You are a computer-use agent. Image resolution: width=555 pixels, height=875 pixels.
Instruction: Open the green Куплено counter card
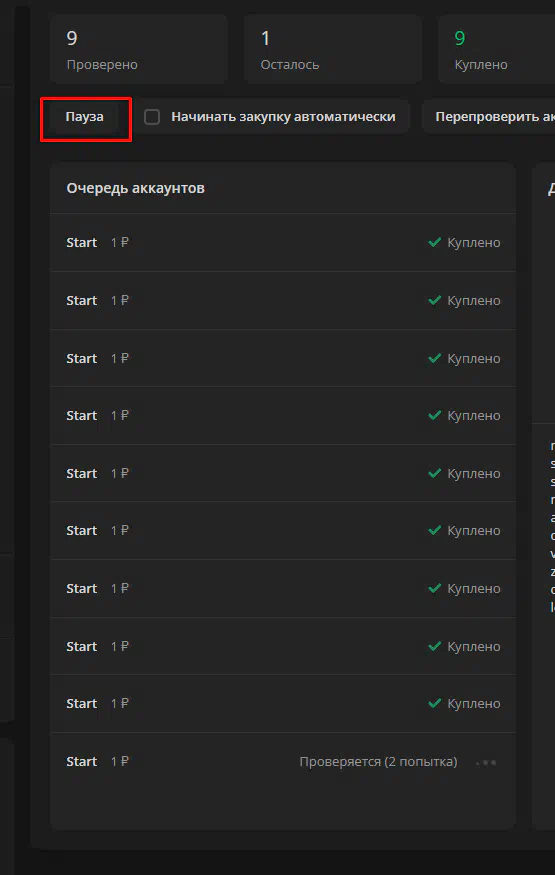[x=496, y=50]
